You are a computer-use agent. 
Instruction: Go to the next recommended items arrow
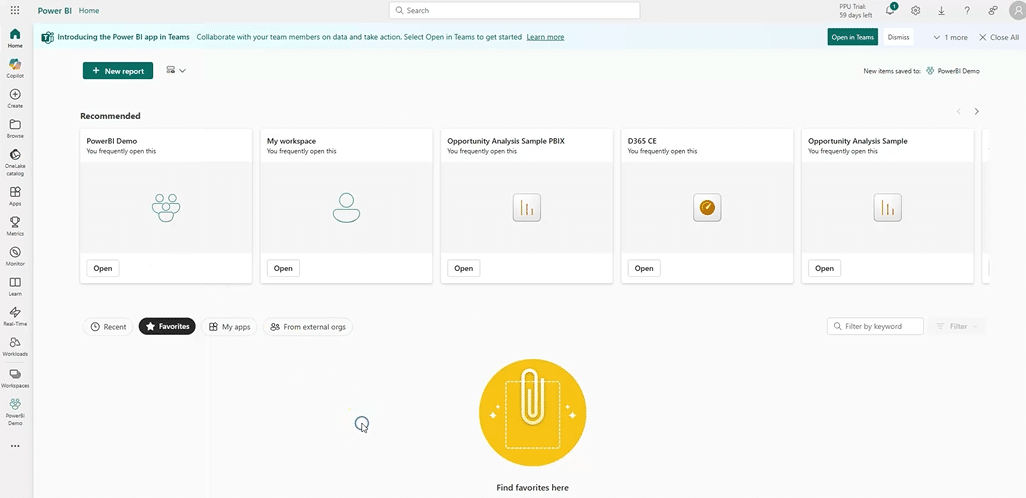(x=976, y=111)
